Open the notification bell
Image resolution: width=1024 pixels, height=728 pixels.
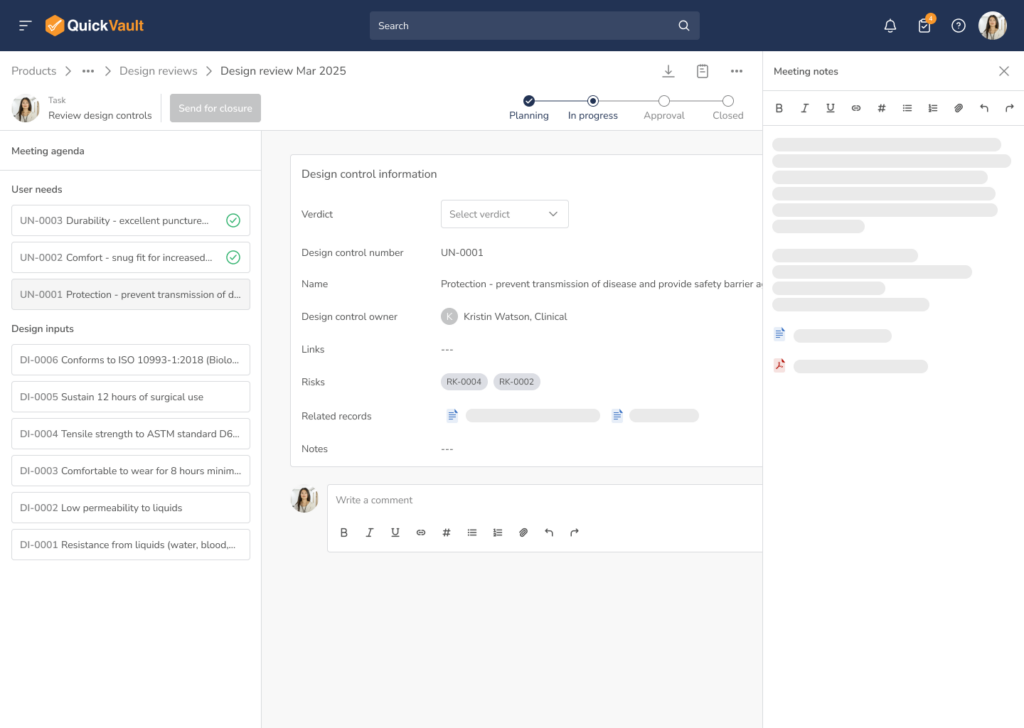pos(889,25)
